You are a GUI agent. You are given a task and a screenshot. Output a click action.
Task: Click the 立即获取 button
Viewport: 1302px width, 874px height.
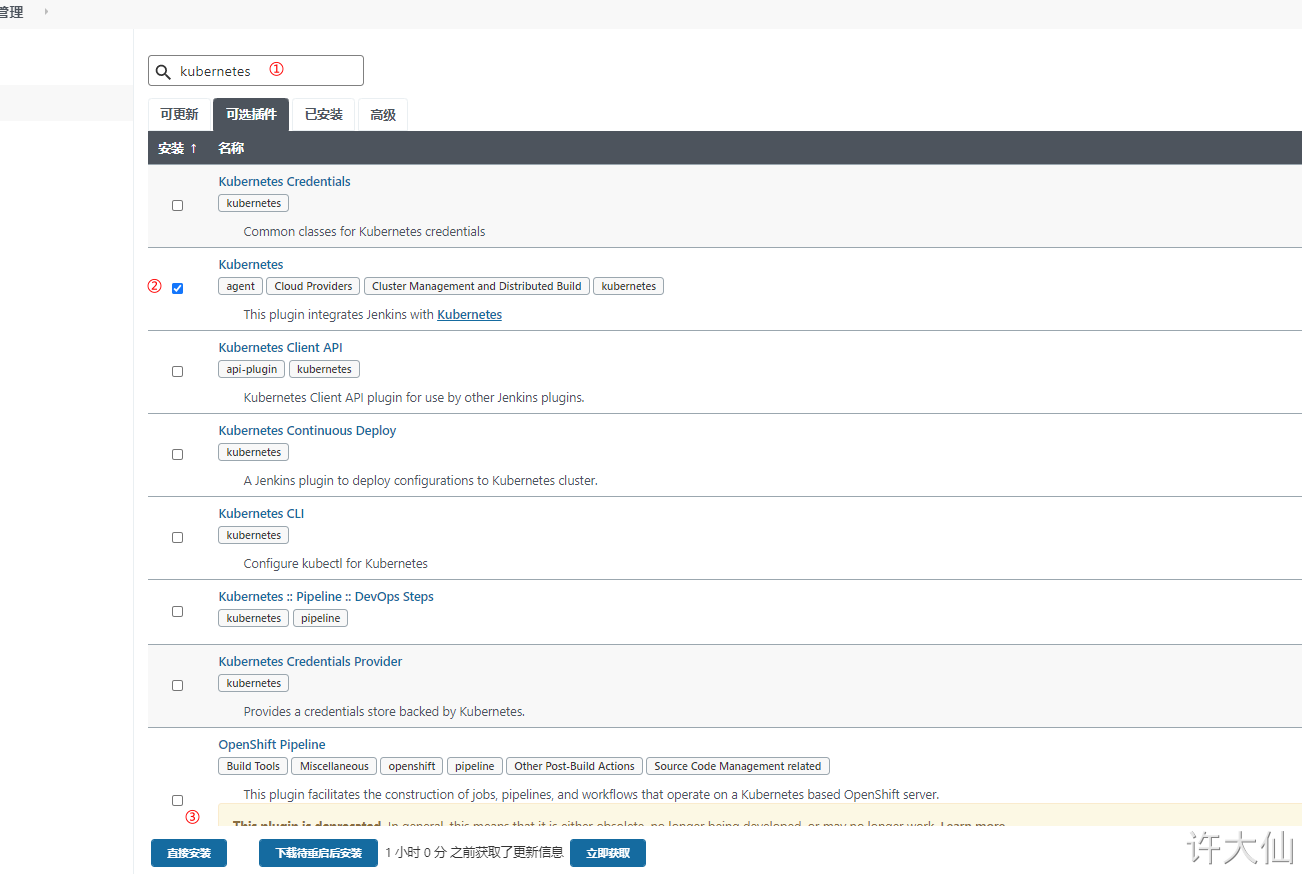point(608,853)
